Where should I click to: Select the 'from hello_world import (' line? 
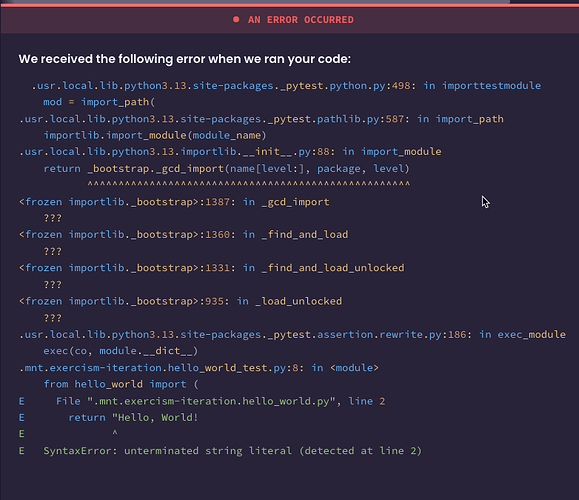click(121, 384)
